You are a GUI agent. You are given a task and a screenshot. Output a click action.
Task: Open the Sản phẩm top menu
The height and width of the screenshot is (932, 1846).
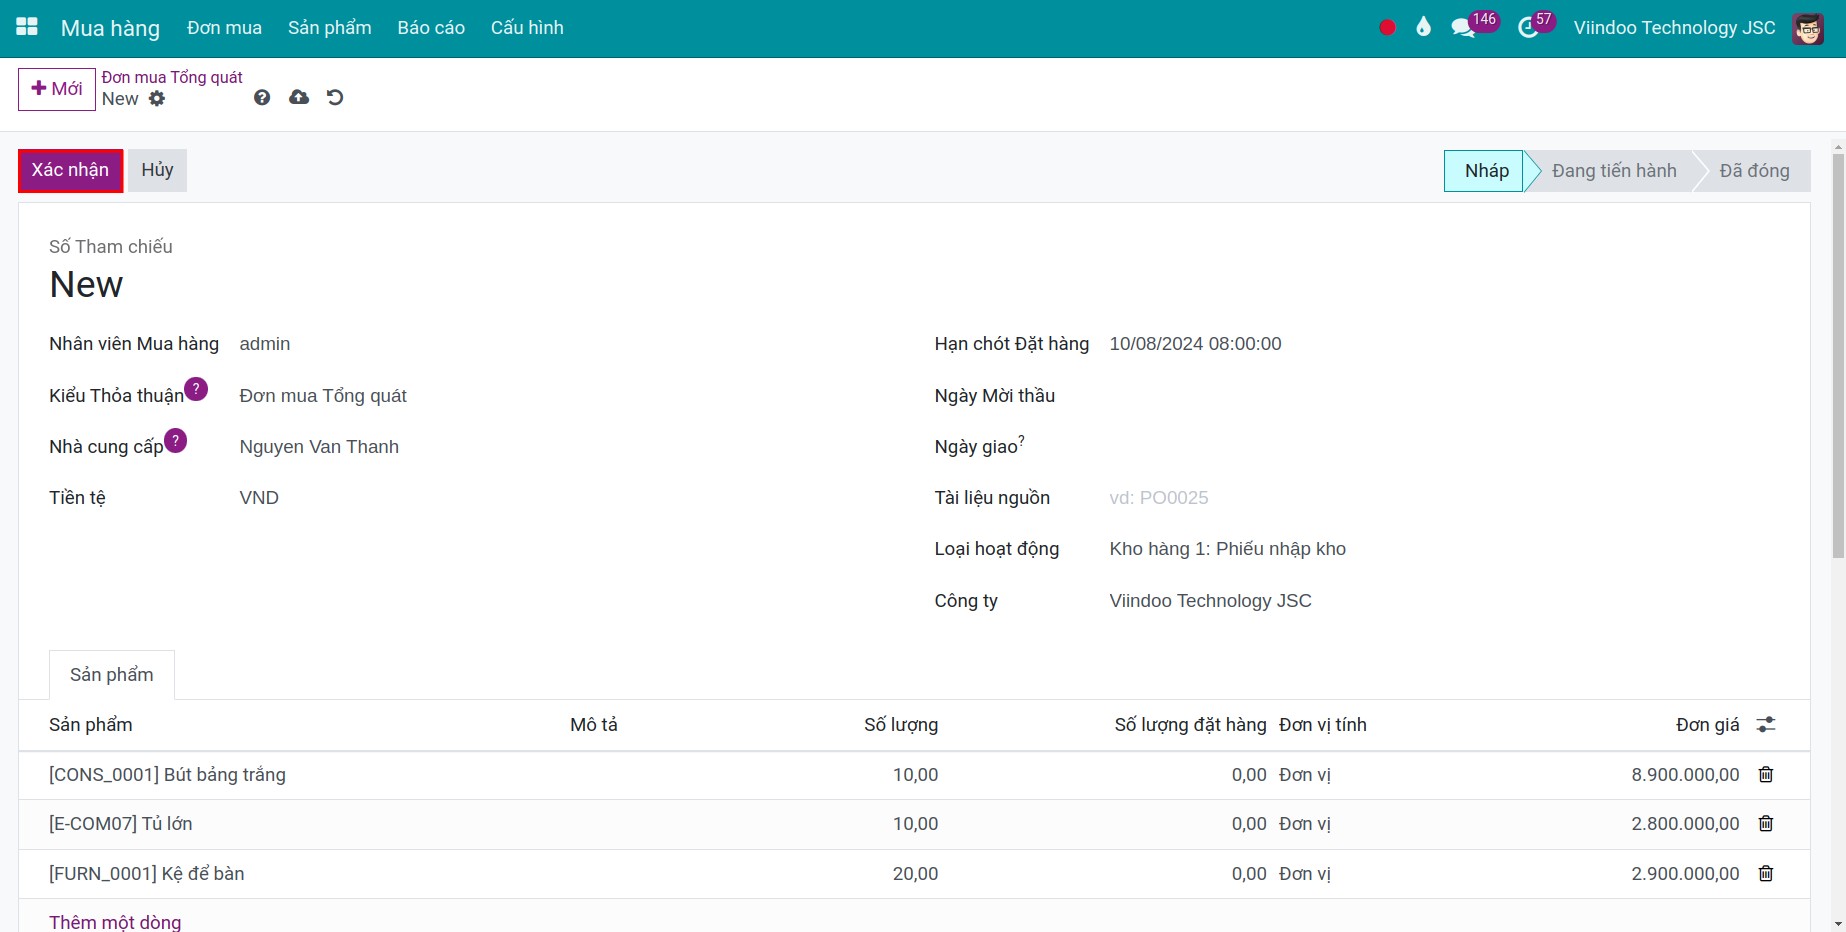pos(330,28)
